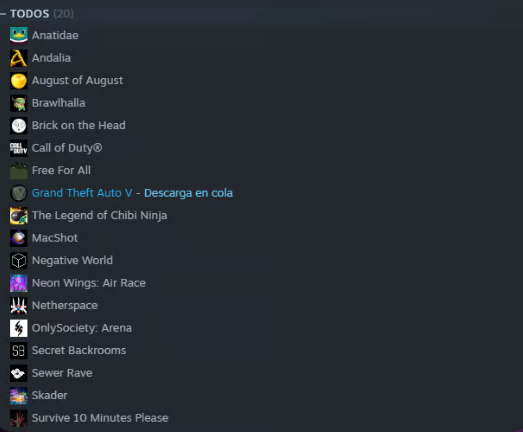Select Grand Theft Auto V in library
The width and height of the screenshot is (523, 432).
[82, 193]
